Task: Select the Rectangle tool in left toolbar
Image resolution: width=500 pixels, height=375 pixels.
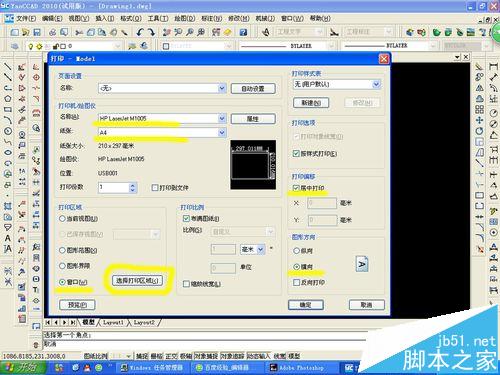Action: pos(7,109)
